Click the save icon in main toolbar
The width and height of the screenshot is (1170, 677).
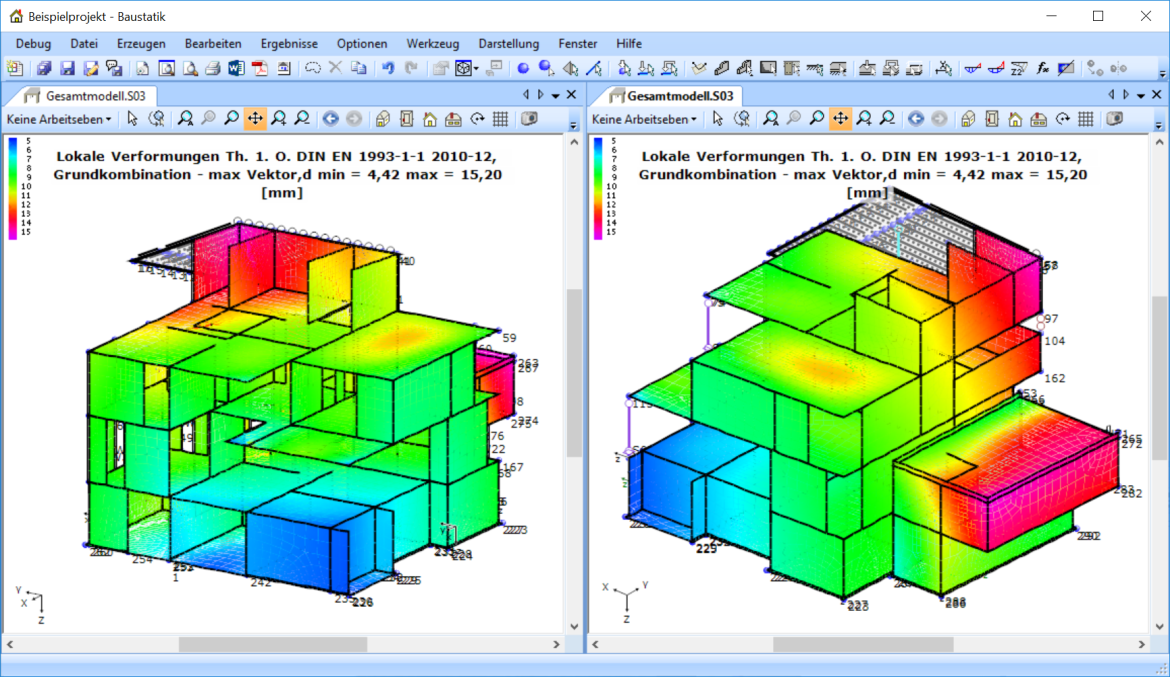tap(67, 69)
